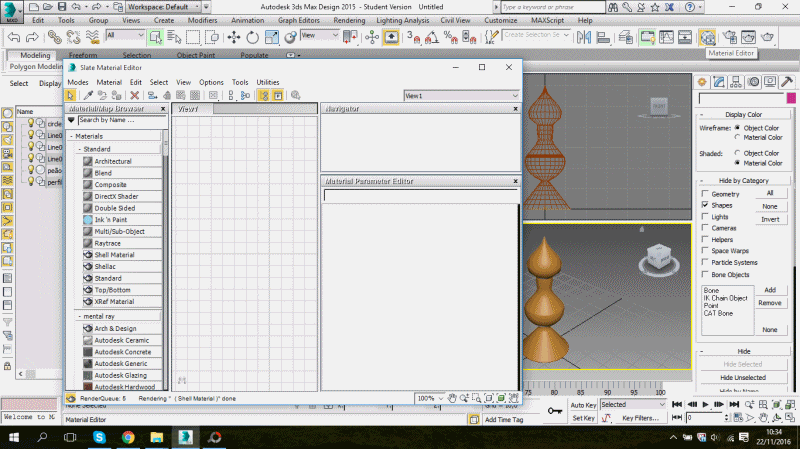The height and width of the screenshot is (449, 800).
Task: Check the Cameras hide category box
Action: point(705,228)
